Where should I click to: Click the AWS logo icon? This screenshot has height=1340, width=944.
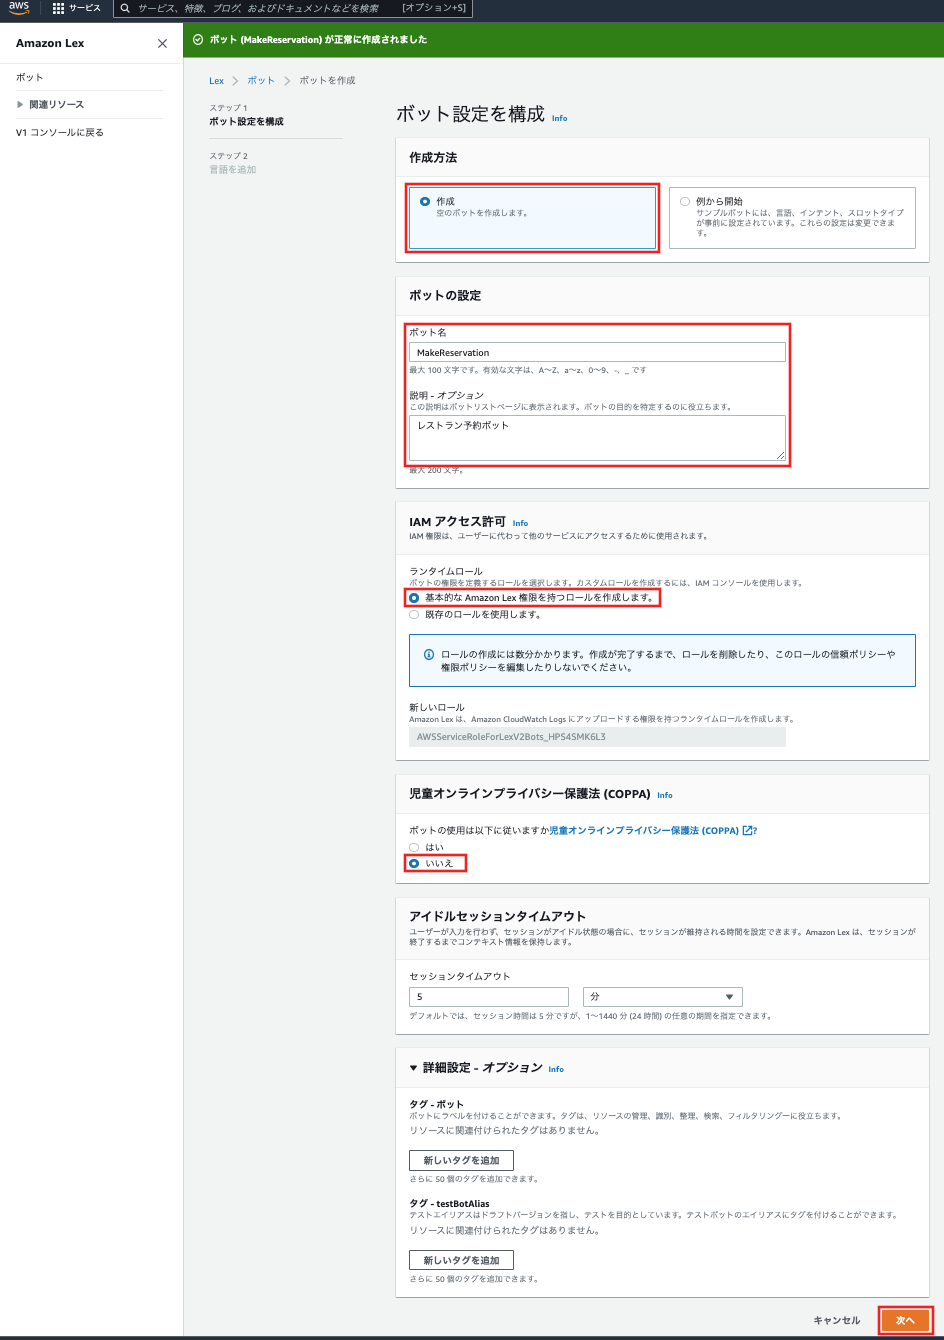(20, 8)
